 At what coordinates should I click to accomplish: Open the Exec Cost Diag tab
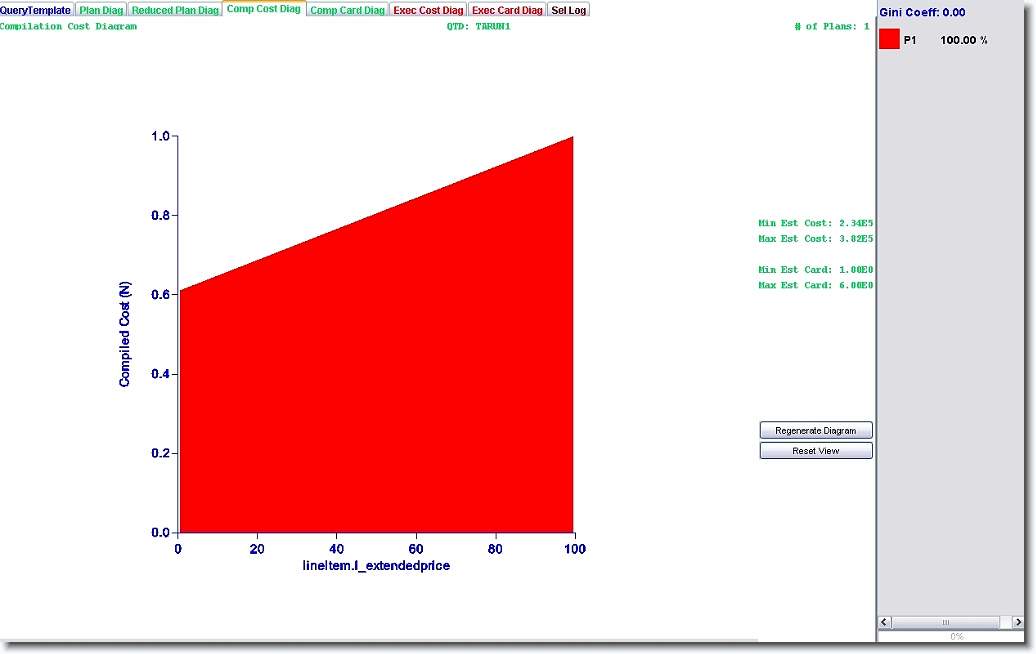(x=428, y=10)
